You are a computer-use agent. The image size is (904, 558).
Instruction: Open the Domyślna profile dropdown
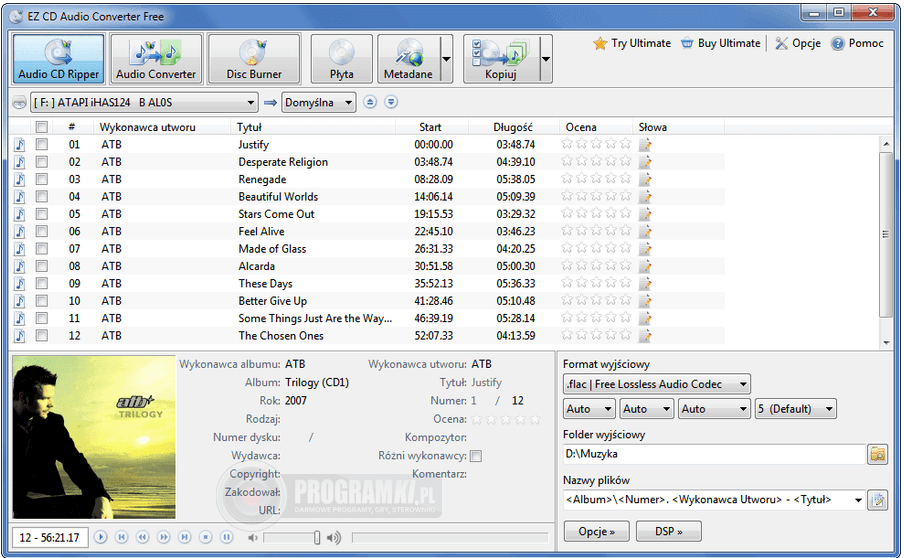coord(318,103)
